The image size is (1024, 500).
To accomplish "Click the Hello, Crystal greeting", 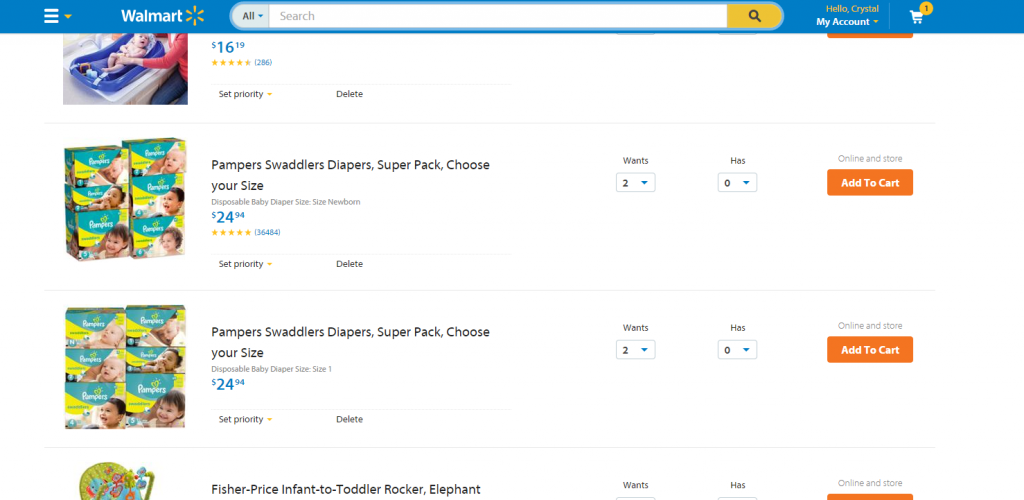I will pos(852,8).
